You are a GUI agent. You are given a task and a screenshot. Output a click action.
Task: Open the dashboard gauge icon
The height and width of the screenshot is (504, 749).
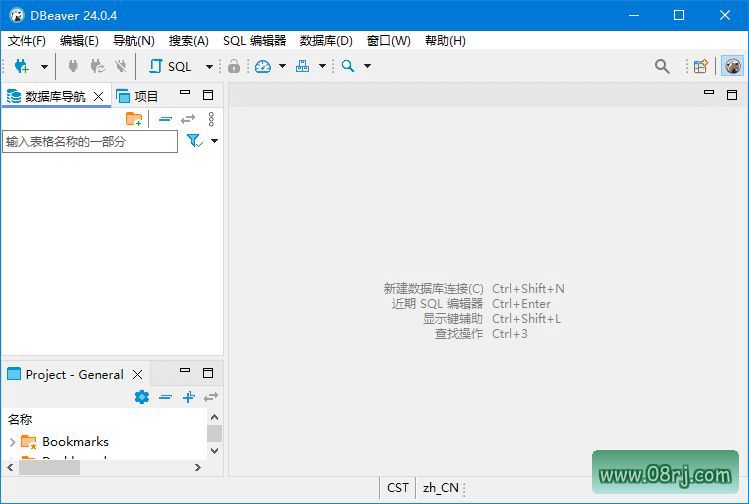click(263, 66)
